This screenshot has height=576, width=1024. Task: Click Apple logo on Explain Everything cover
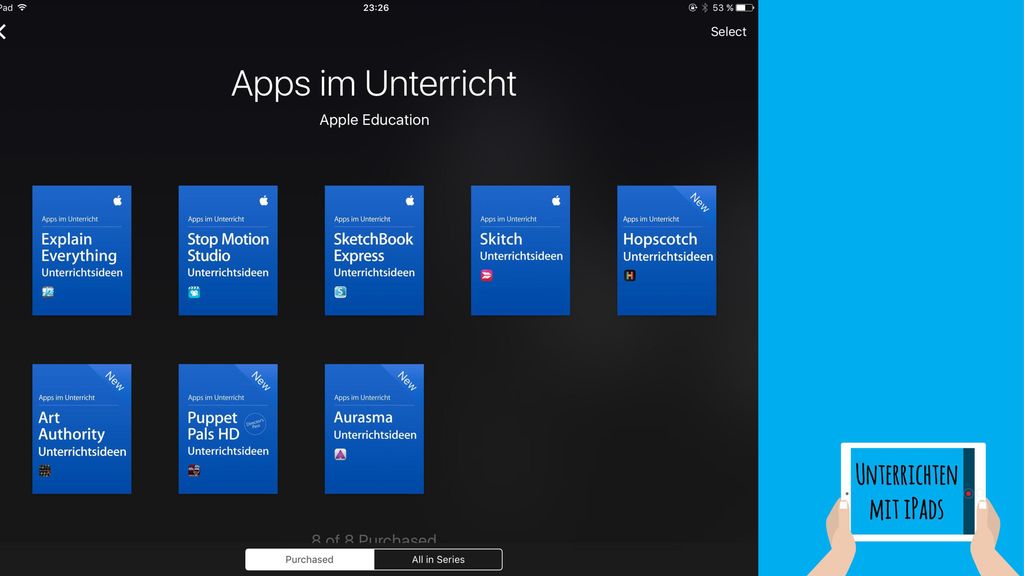click(x=118, y=200)
